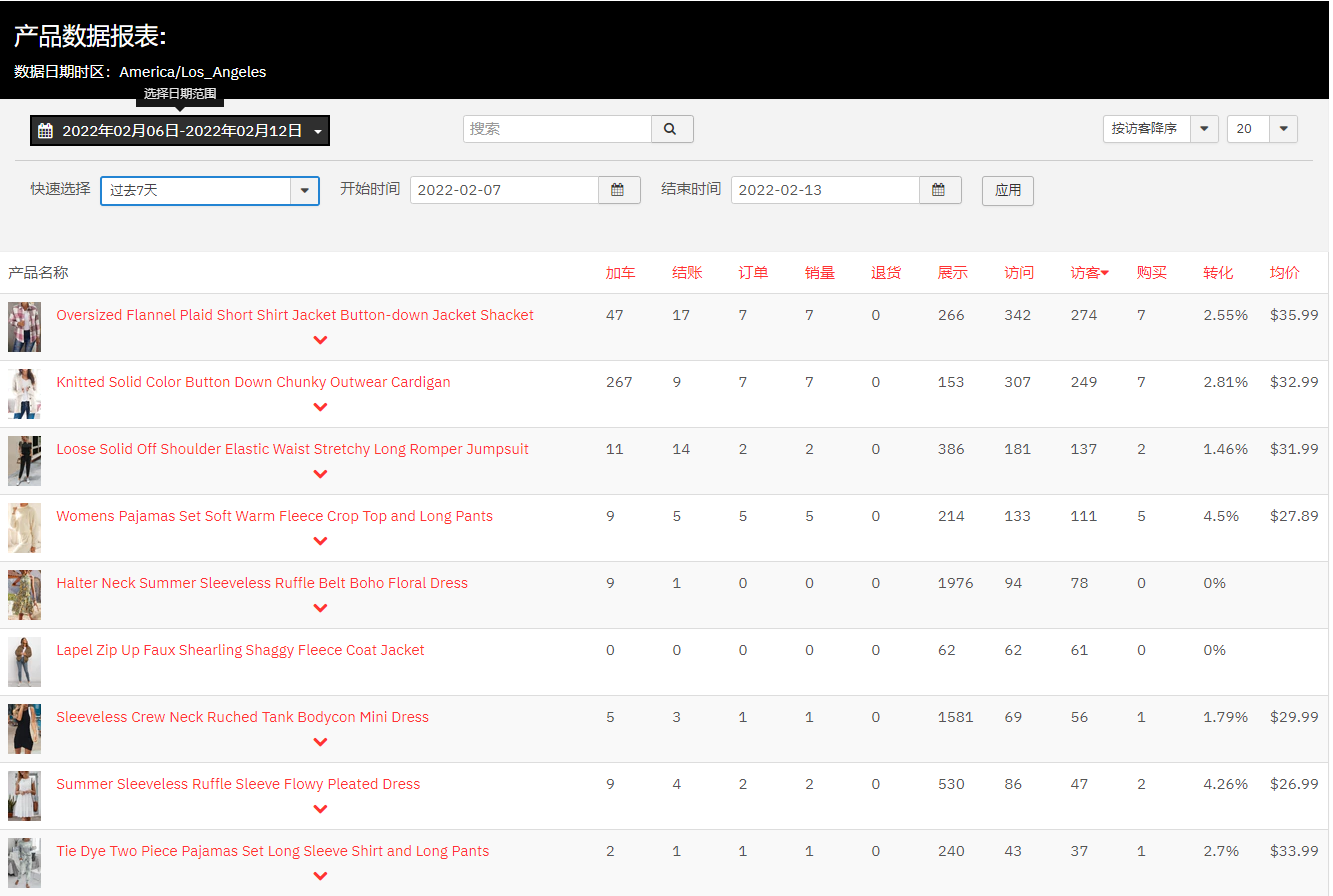Expand Oversized Flannel Plaid Shacket row chevron

320,340
